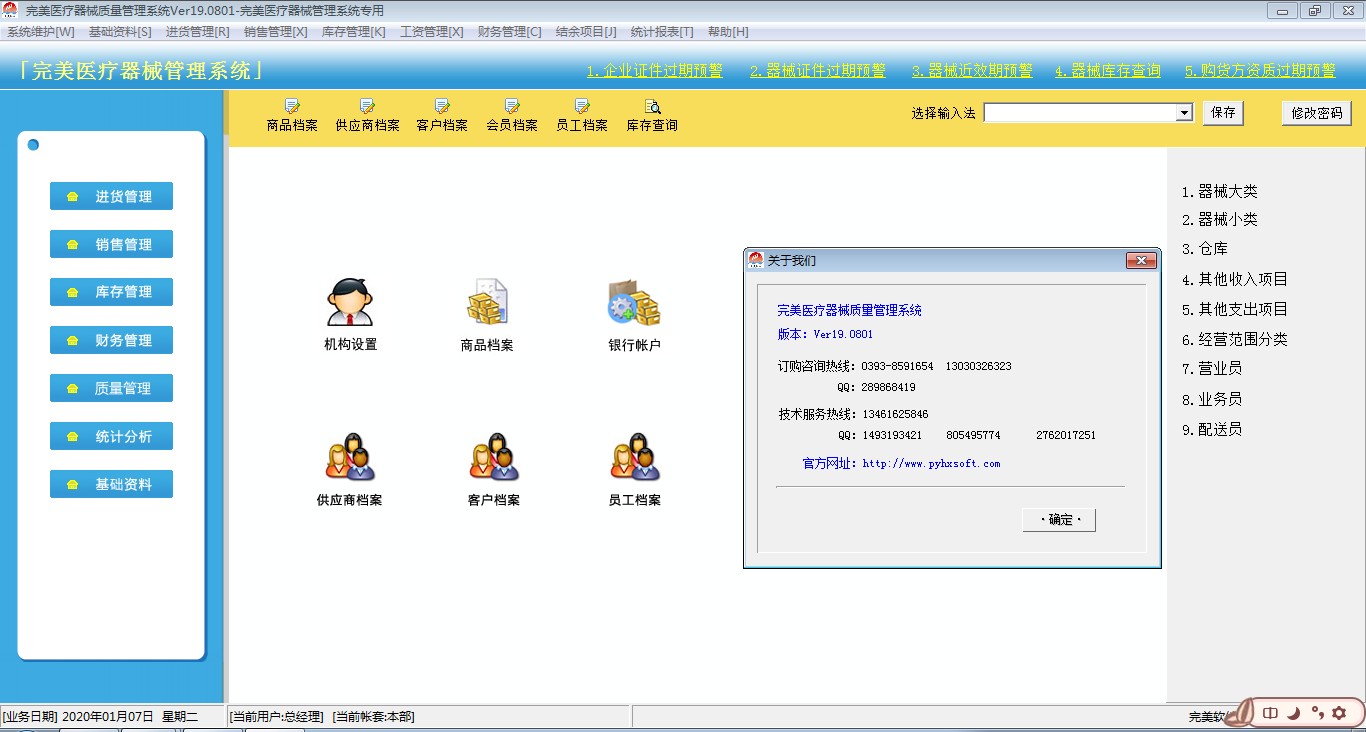This screenshot has width=1366, height=732.
Task: Open the 统计报表[T] menu
Action: pyautogui.click(x=661, y=31)
